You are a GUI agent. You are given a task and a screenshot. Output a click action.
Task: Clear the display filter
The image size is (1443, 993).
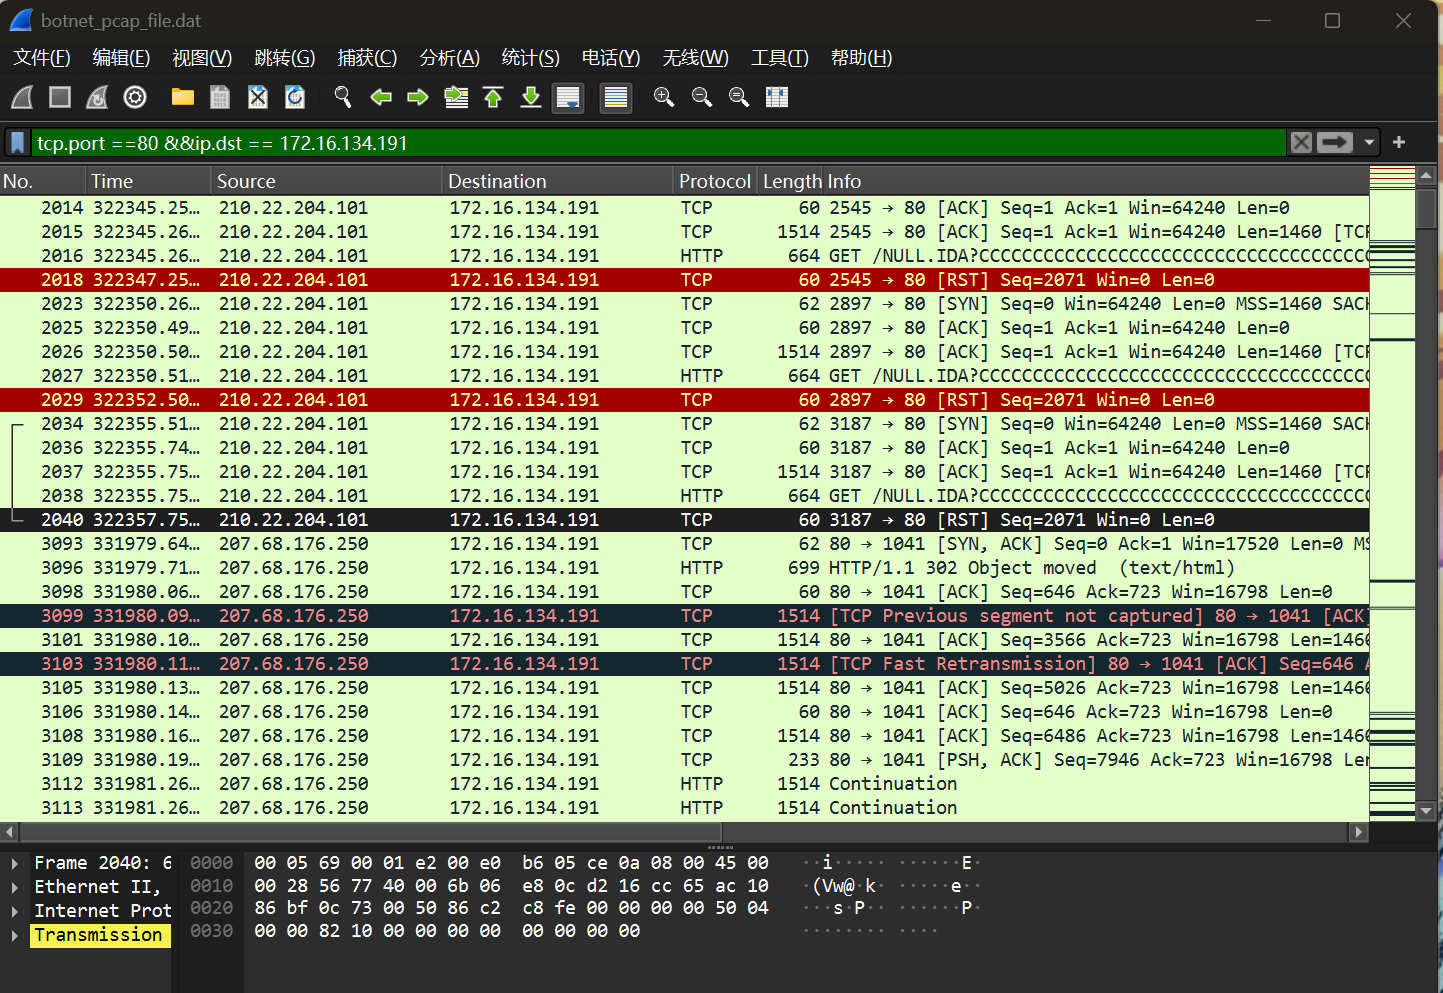(x=1301, y=143)
